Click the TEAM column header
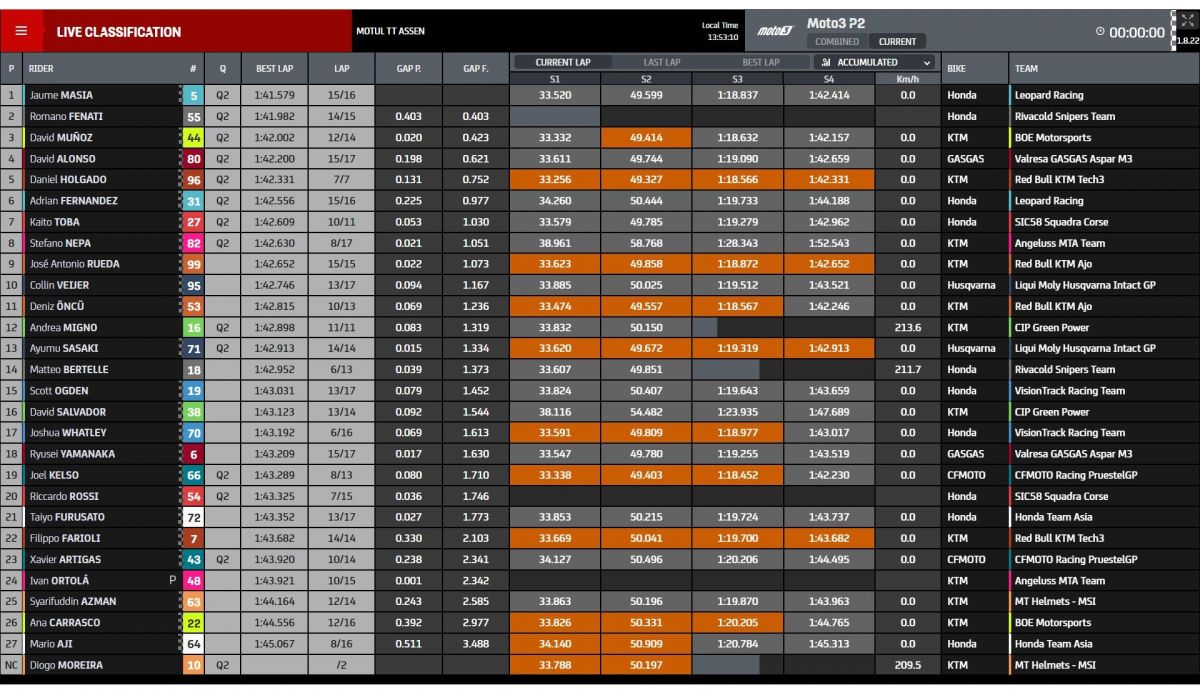The width and height of the screenshot is (1200, 690). [x=1026, y=69]
